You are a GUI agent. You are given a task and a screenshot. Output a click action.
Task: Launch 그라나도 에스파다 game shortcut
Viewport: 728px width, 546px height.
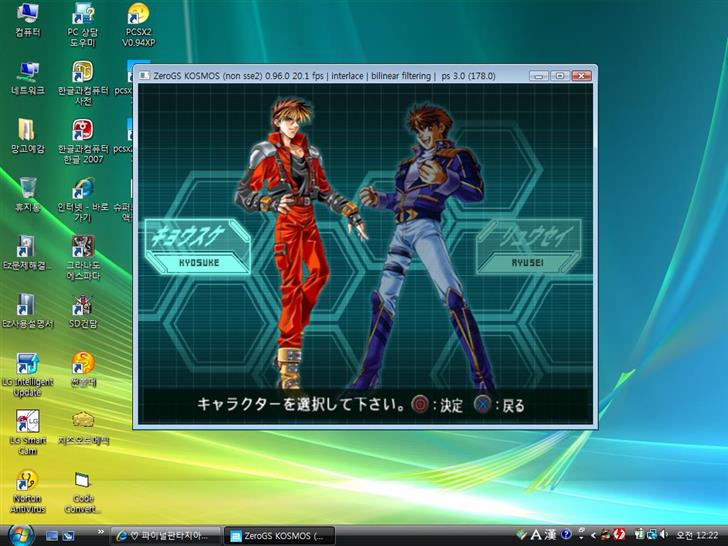click(x=83, y=257)
